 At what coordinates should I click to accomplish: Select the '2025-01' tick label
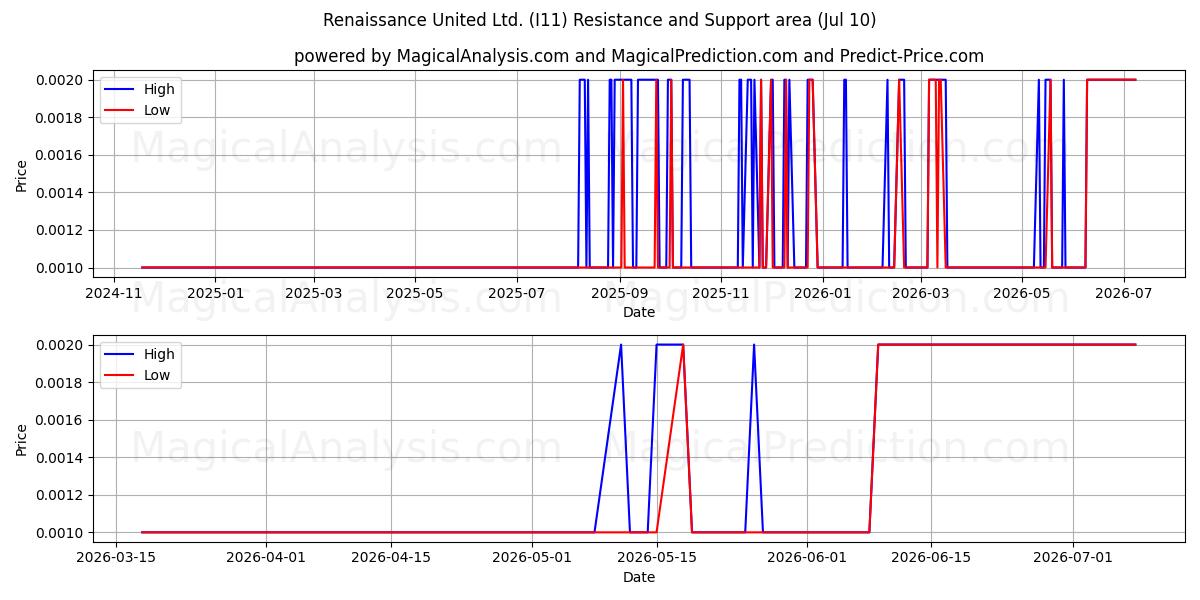click(215, 293)
